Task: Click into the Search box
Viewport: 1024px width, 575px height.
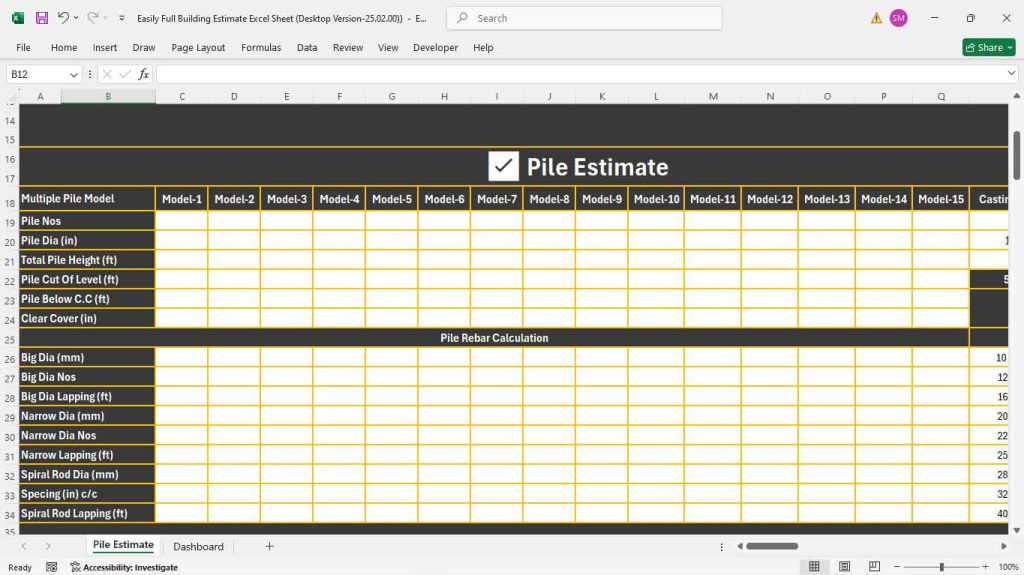Action: pyautogui.click(x=584, y=18)
